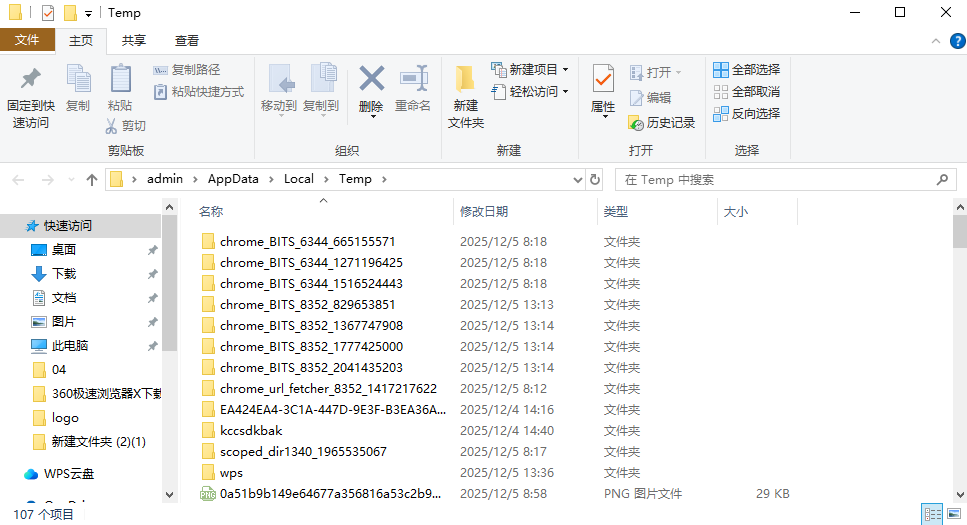Image resolution: width=967 pixels, height=525 pixels.
Task: Click sidebar scroll down arrow
Action: click(x=170, y=495)
